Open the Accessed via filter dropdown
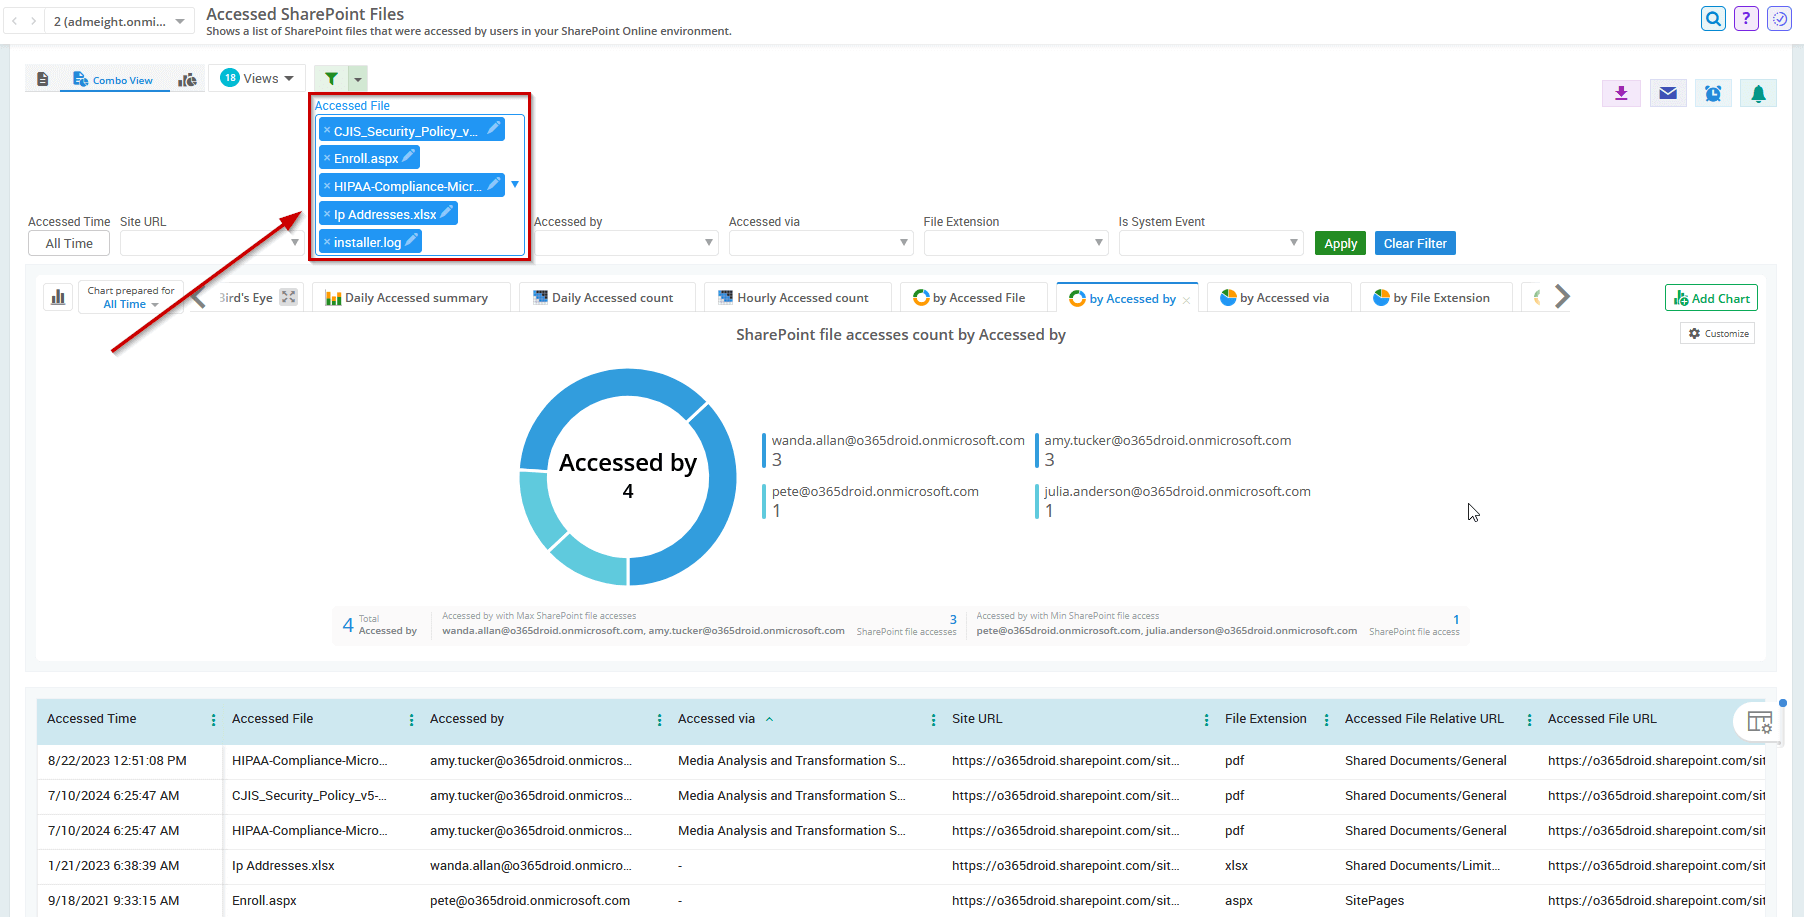The height and width of the screenshot is (917, 1804). point(821,243)
